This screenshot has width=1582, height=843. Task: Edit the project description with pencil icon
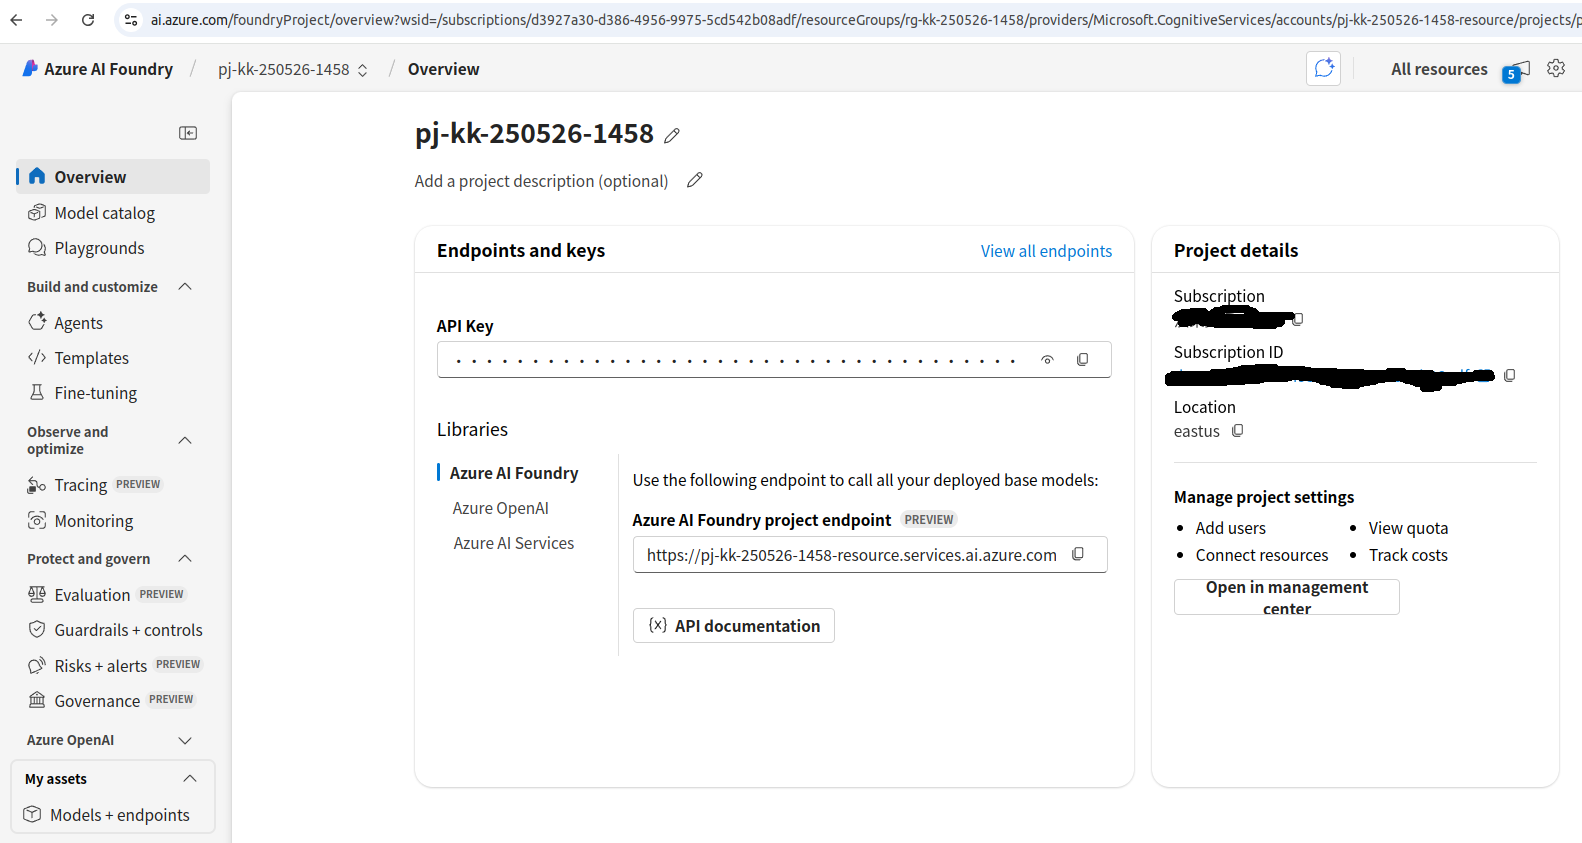point(695,180)
